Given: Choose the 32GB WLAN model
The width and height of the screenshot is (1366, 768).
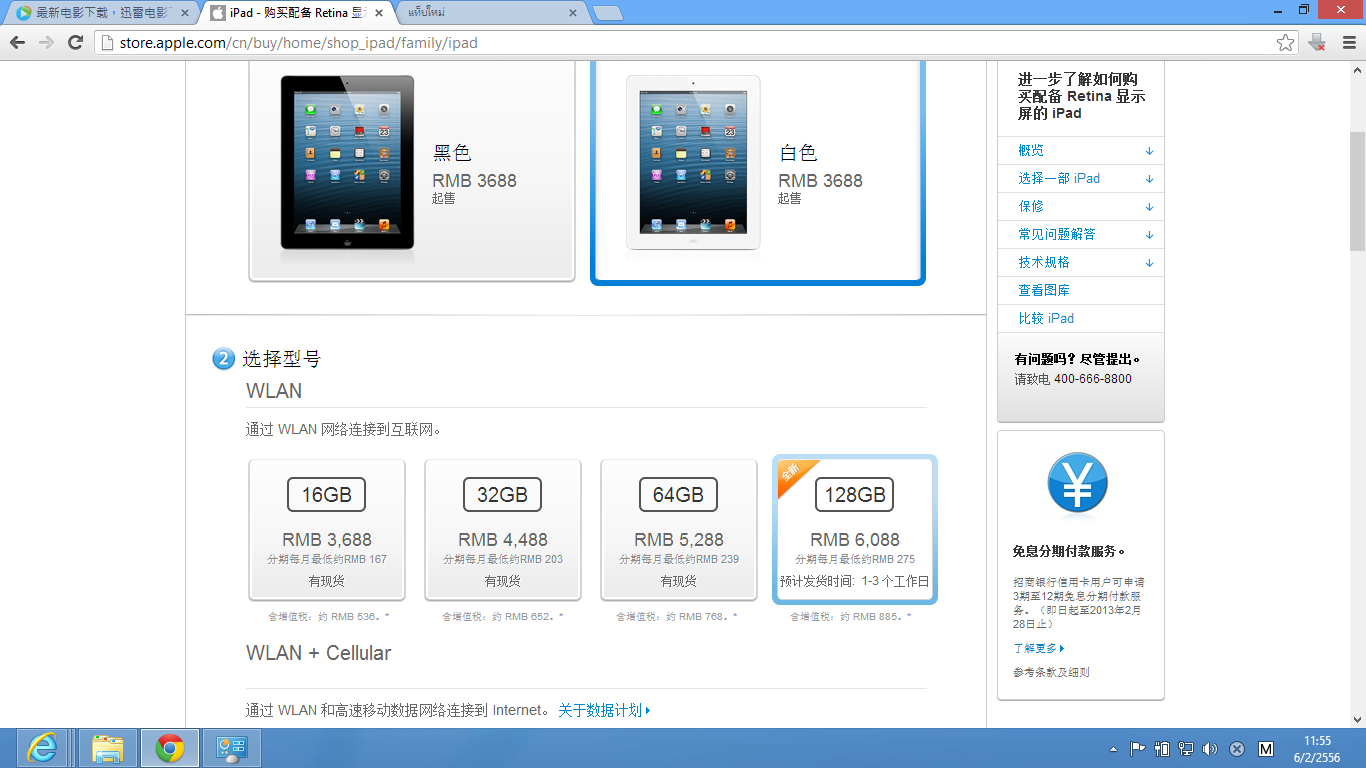Looking at the screenshot, I should click(x=503, y=530).
